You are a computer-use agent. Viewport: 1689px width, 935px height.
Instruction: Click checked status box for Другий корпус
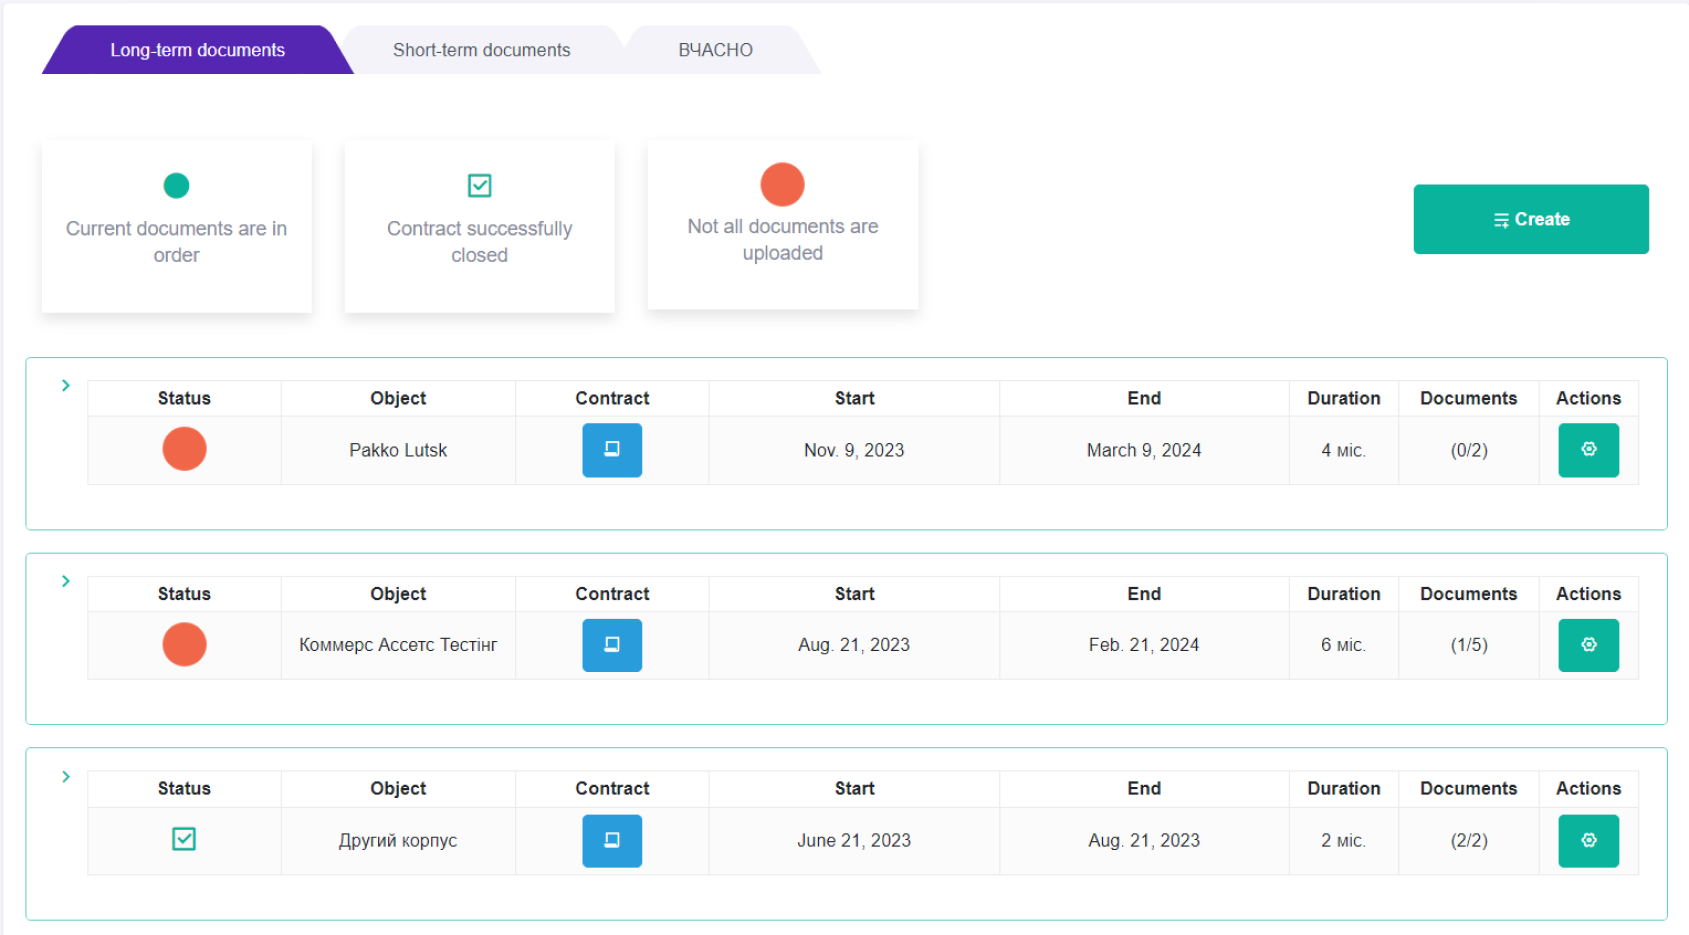pos(184,839)
